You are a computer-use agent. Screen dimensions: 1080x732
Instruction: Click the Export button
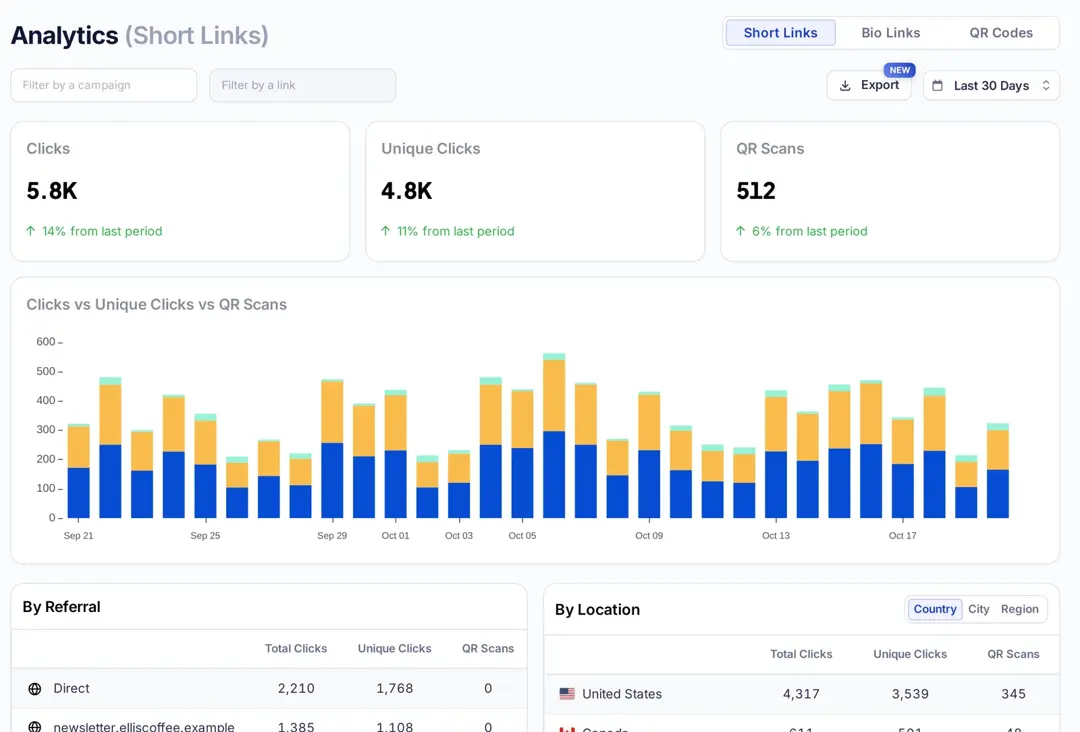click(x=869, y=85)
